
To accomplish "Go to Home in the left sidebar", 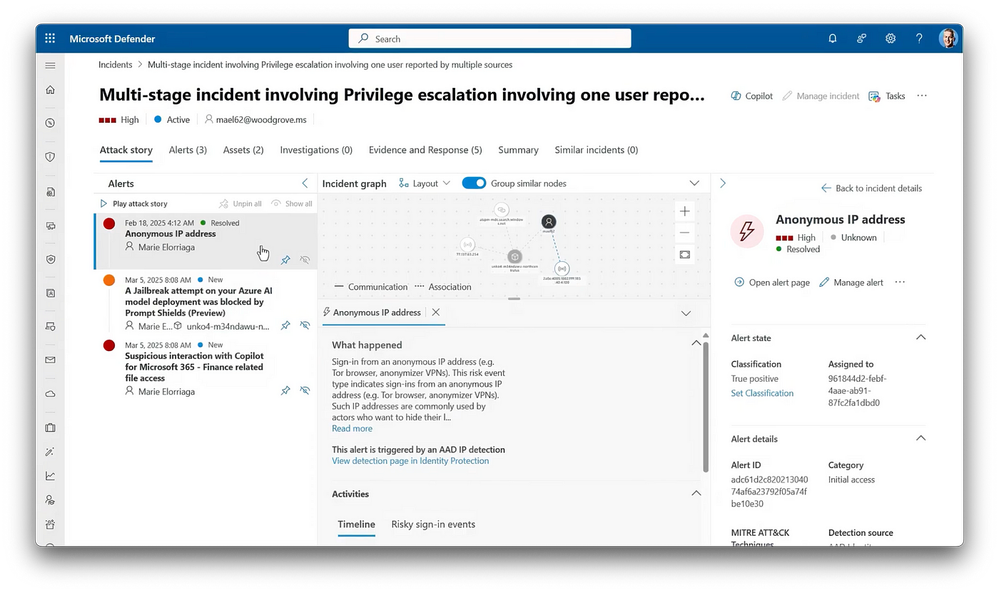I will 50,90.
